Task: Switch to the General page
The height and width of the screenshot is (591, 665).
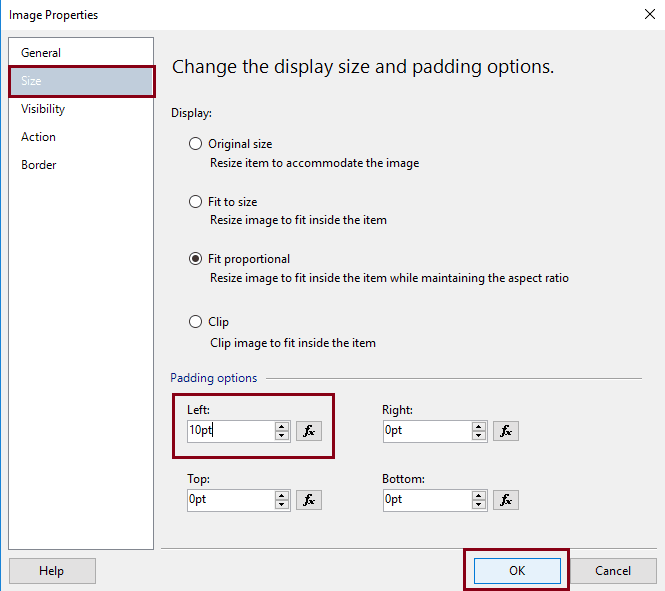Action: [41, 53]
